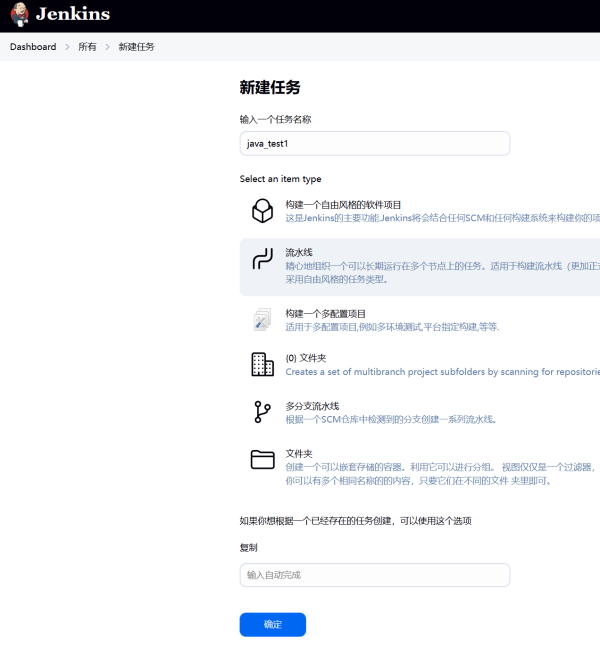Select the multi-configuration project icon
This screenshot has width=600, height=657.
(262, 320)
